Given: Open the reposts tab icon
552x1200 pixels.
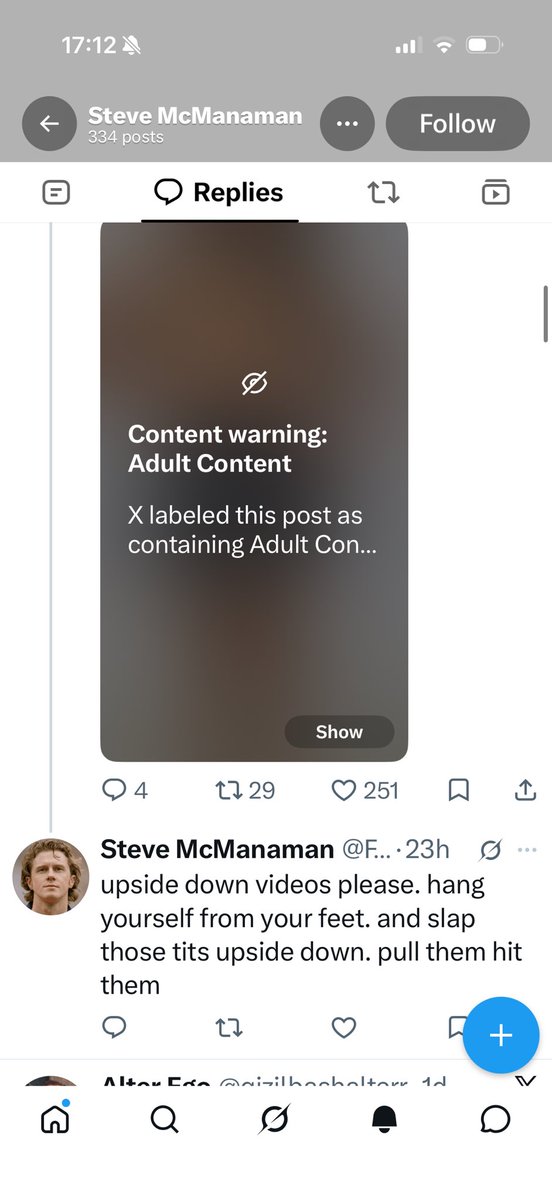Looking at the screenshot, I should (383, 192).
